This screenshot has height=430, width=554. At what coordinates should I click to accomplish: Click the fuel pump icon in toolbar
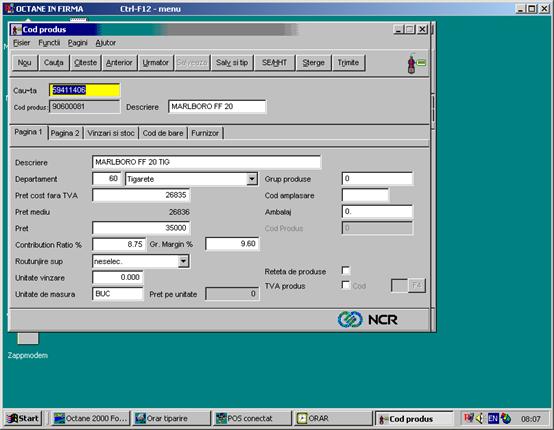416,63
